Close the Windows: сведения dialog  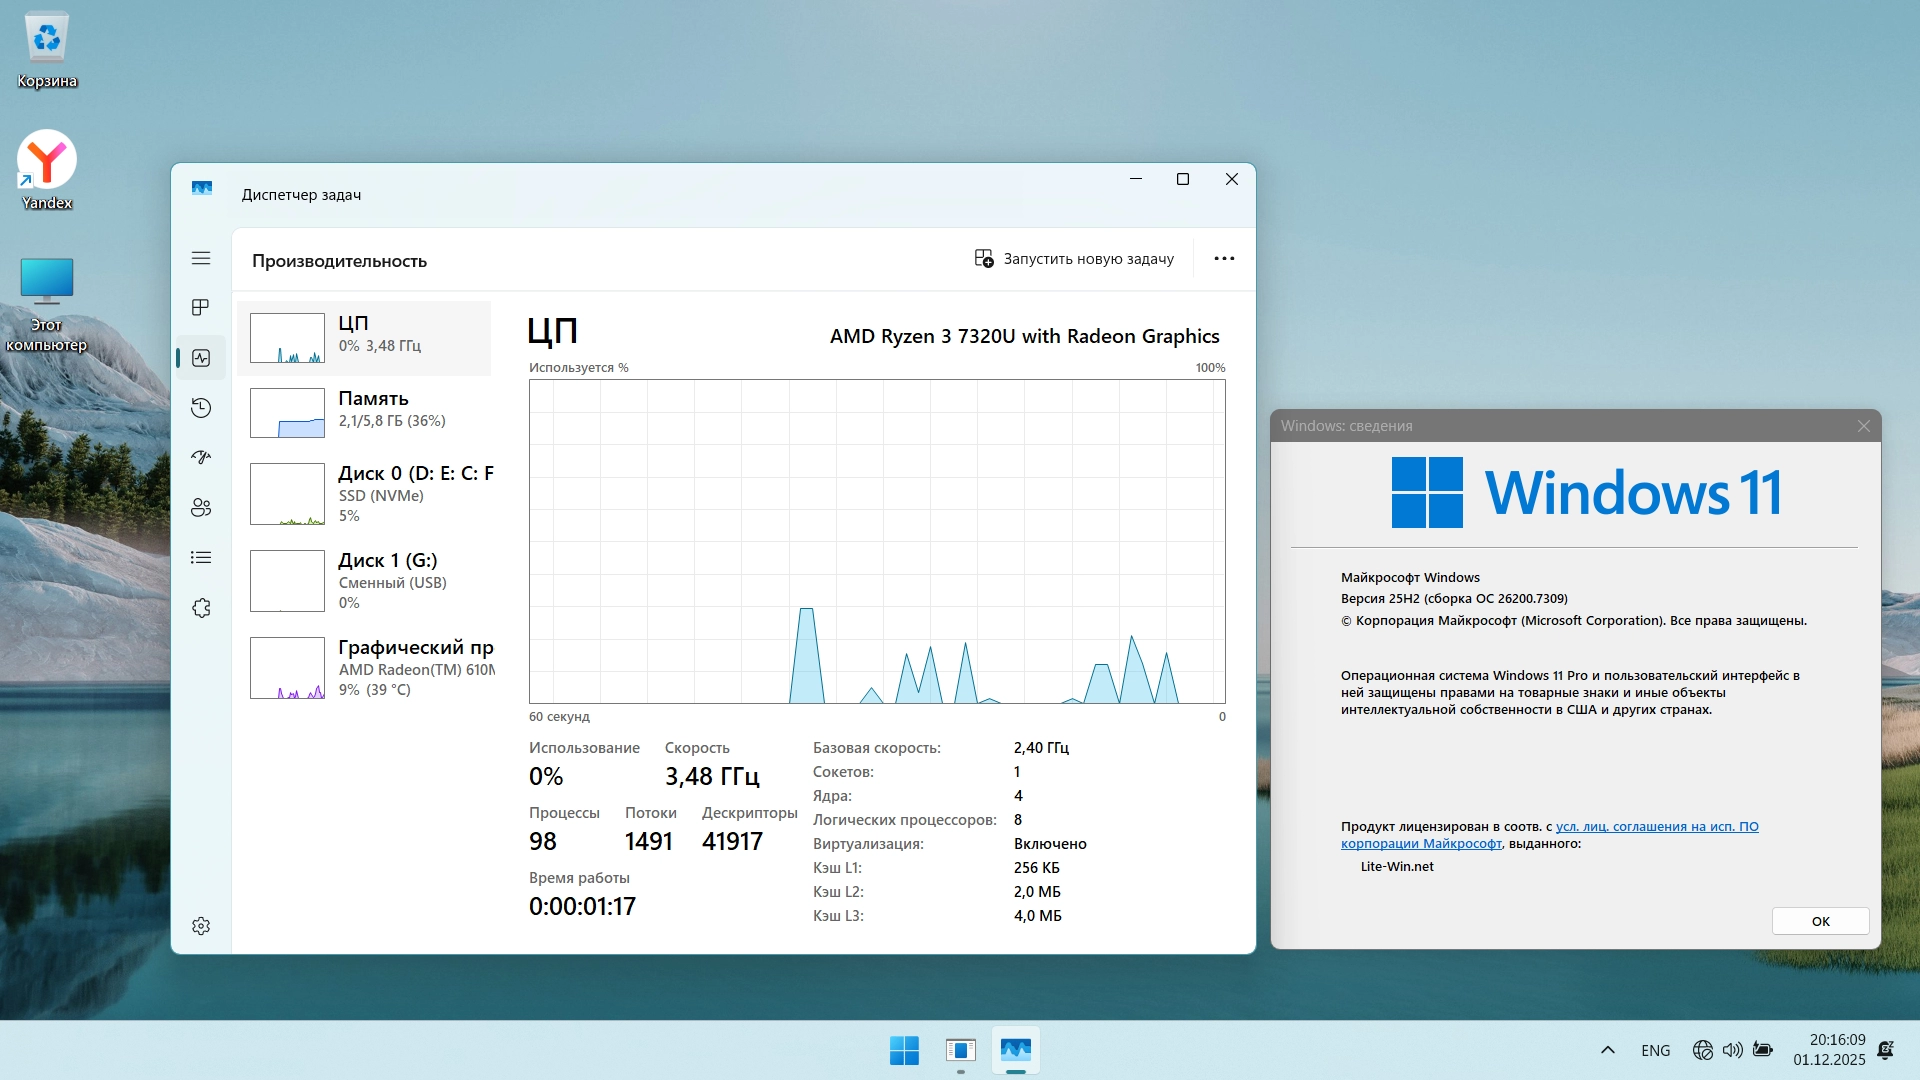(1864, 426)
